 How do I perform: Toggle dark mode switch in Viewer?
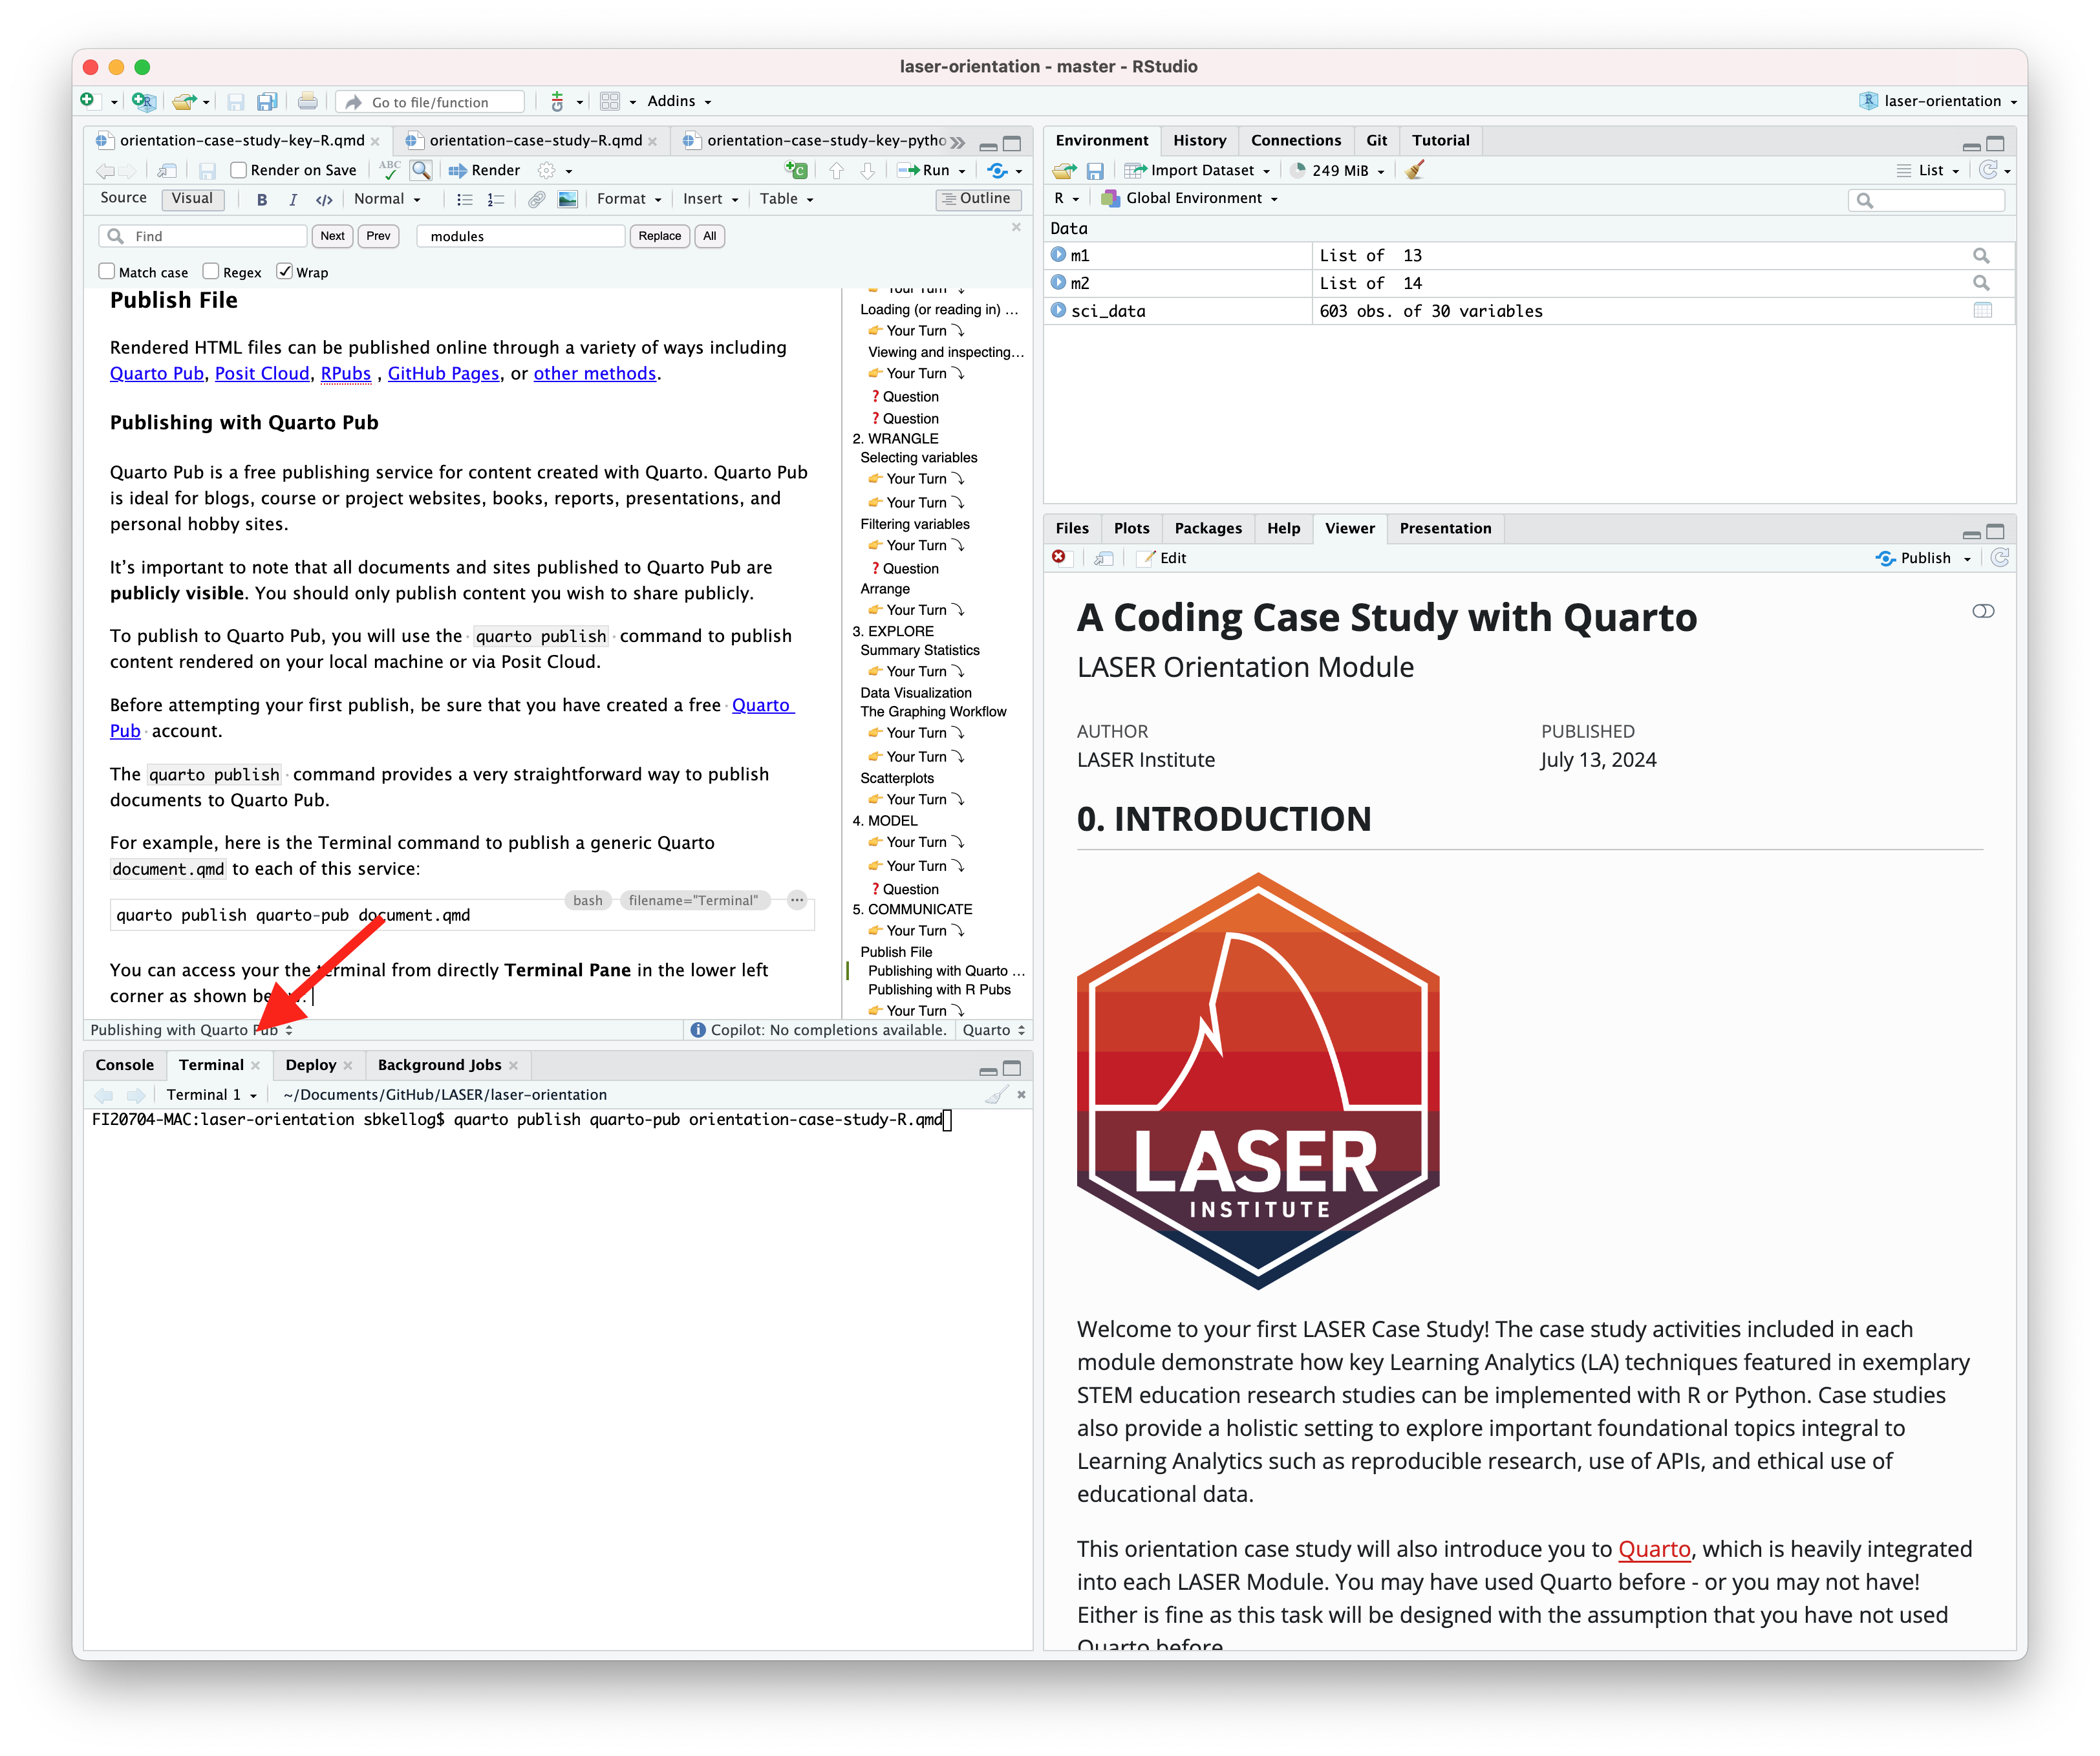pyautogui.click(x=1982, y=611)
